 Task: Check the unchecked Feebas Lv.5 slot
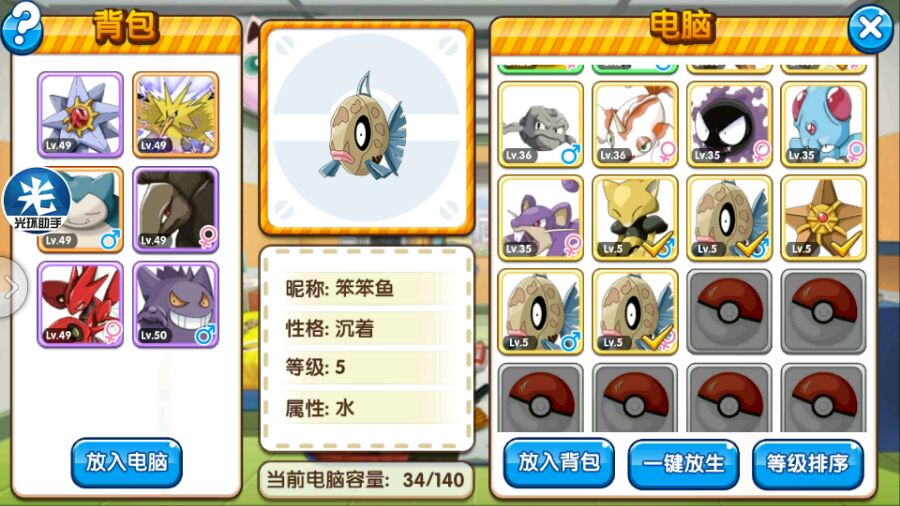coord(541,312)
